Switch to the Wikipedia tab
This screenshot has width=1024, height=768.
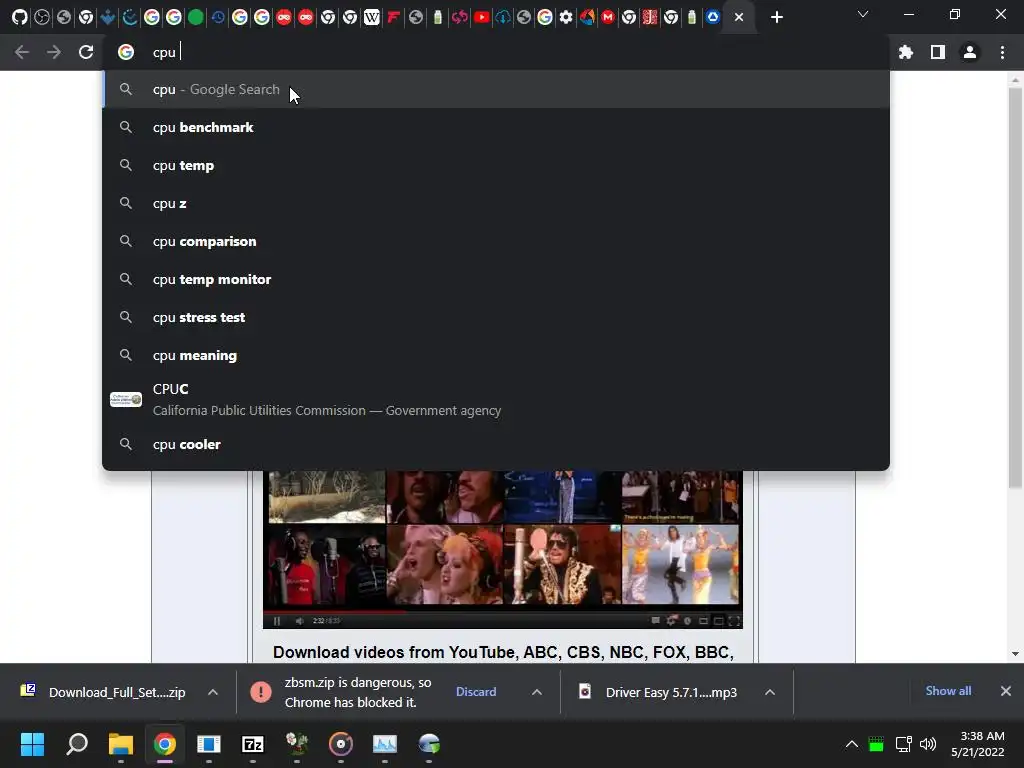point(372,18)
